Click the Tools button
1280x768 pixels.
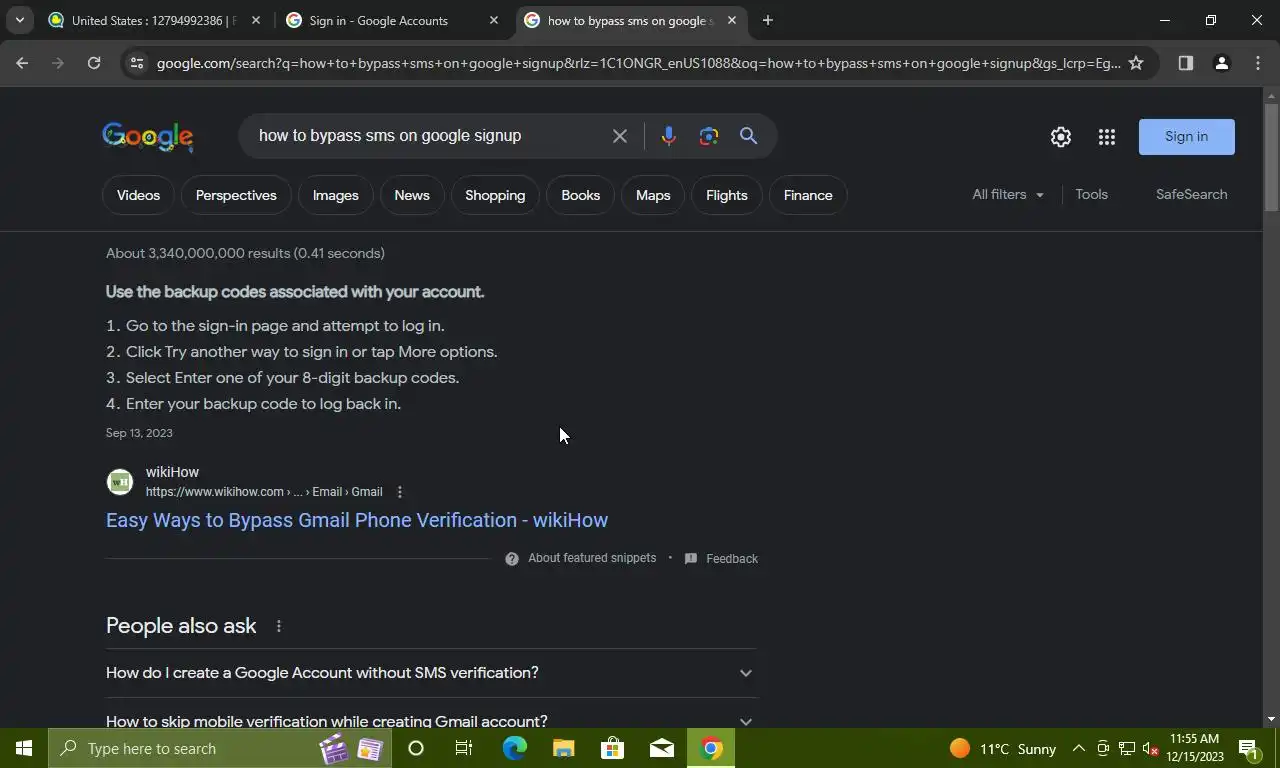[x=1091, y=195]
